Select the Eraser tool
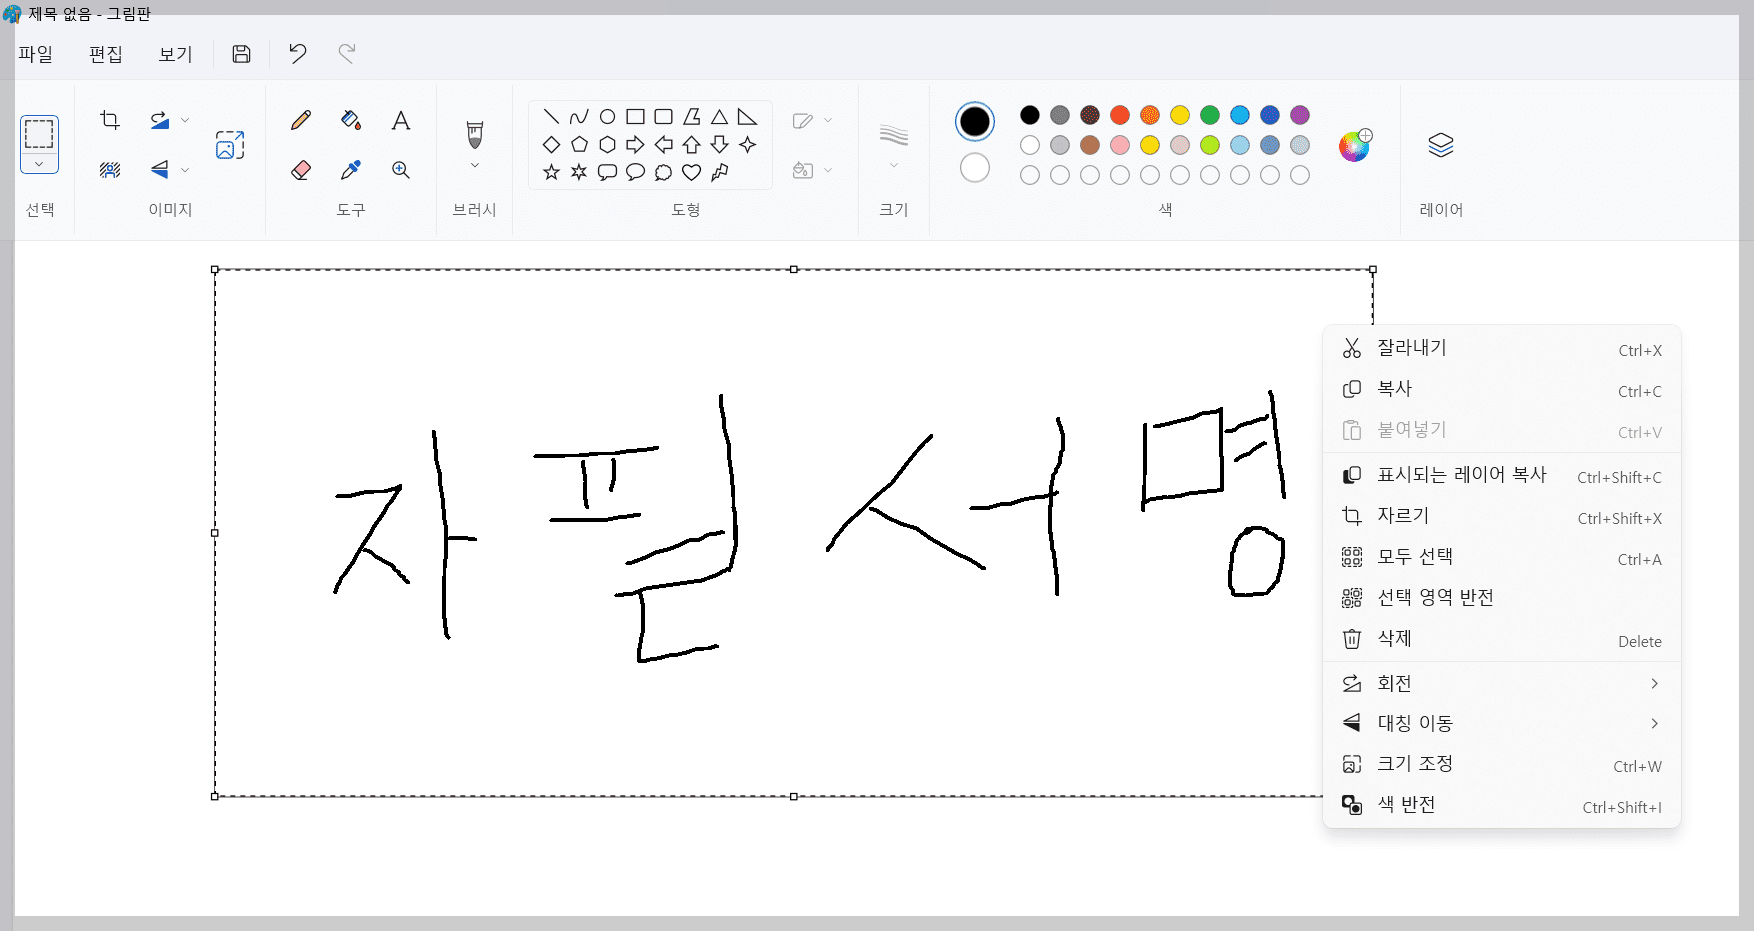 [x=300, y=170]
